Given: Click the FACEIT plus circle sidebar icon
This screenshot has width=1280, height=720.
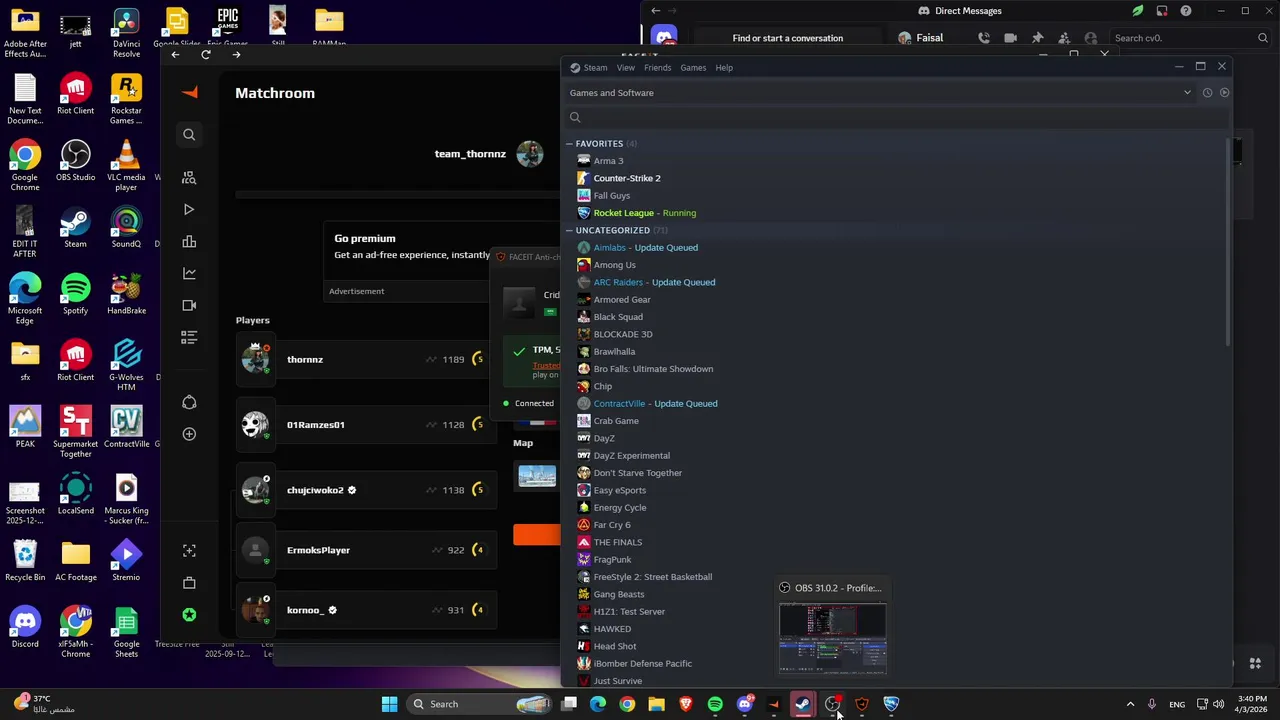Looking at the screenshot, I should (x=189, y=434).
